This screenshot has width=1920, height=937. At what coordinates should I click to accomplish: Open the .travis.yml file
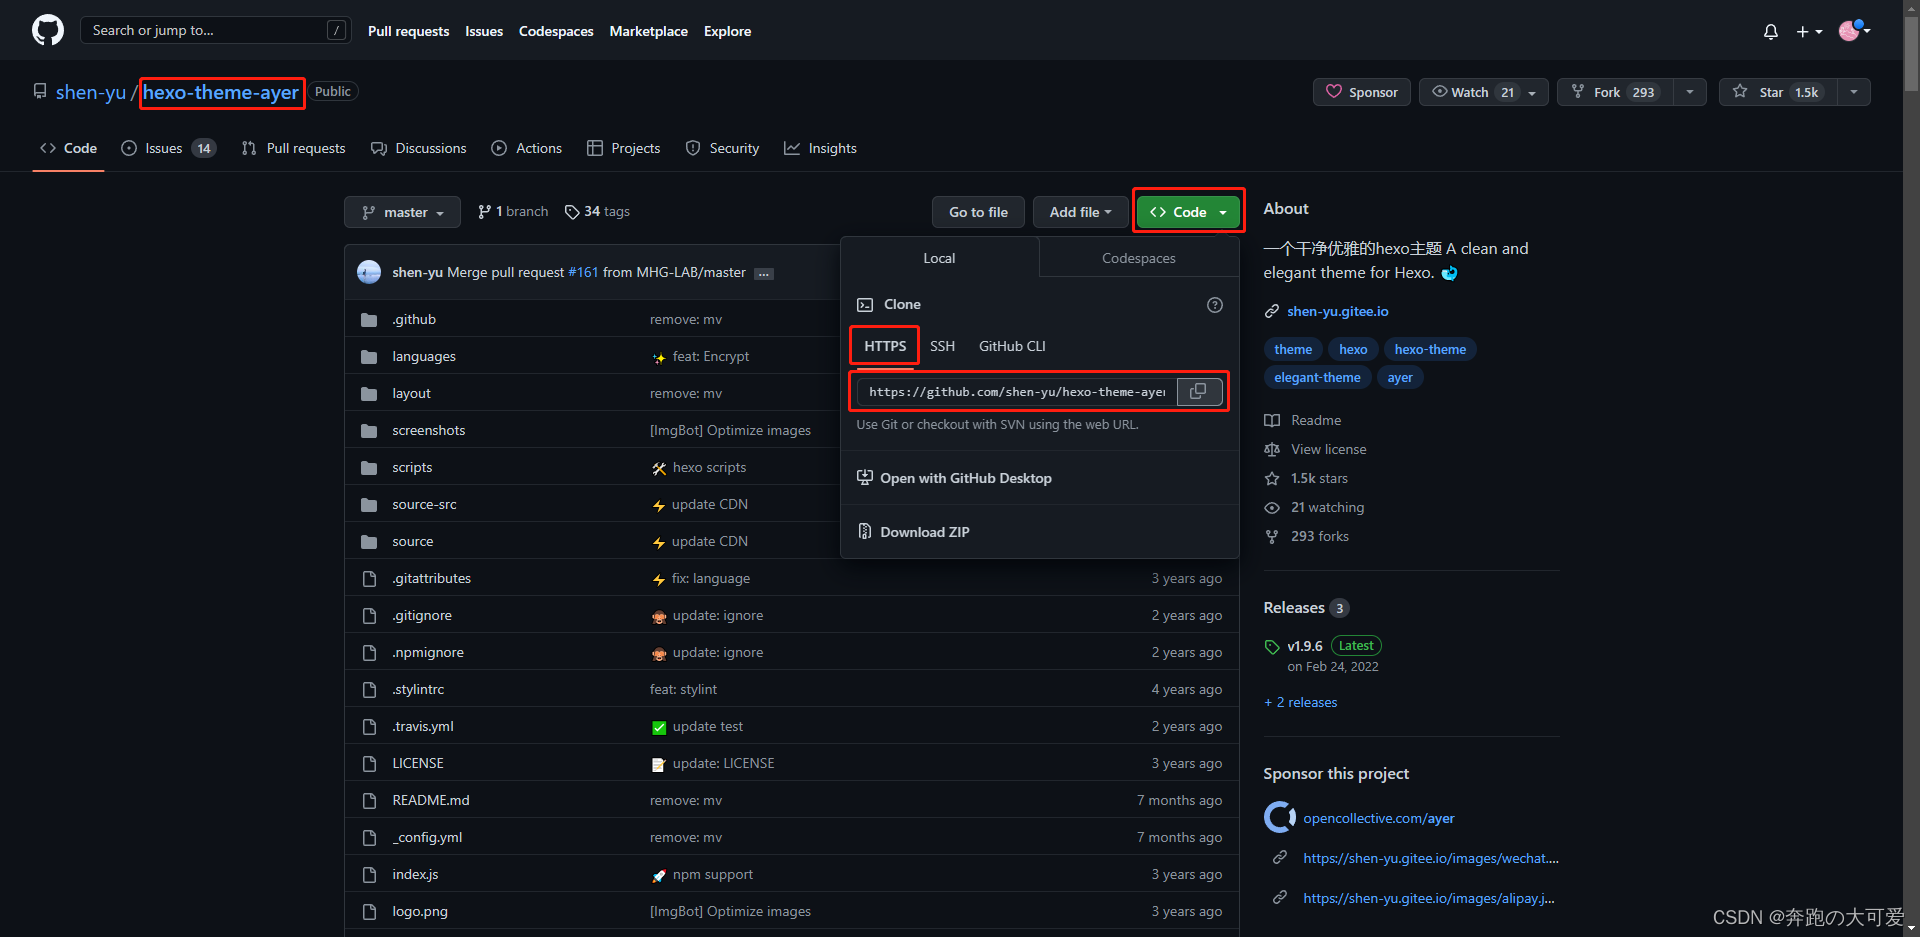coord(422,726)
